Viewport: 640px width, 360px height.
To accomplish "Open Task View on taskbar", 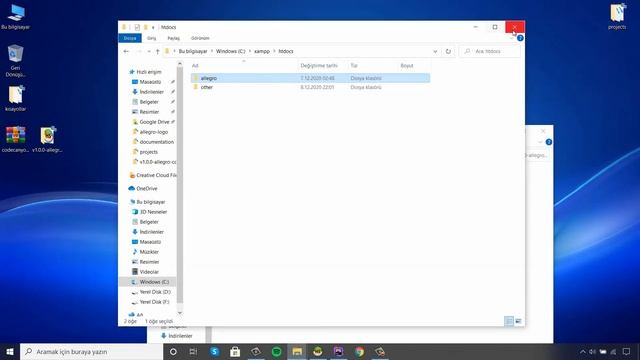I will click(x=193, y=351).
